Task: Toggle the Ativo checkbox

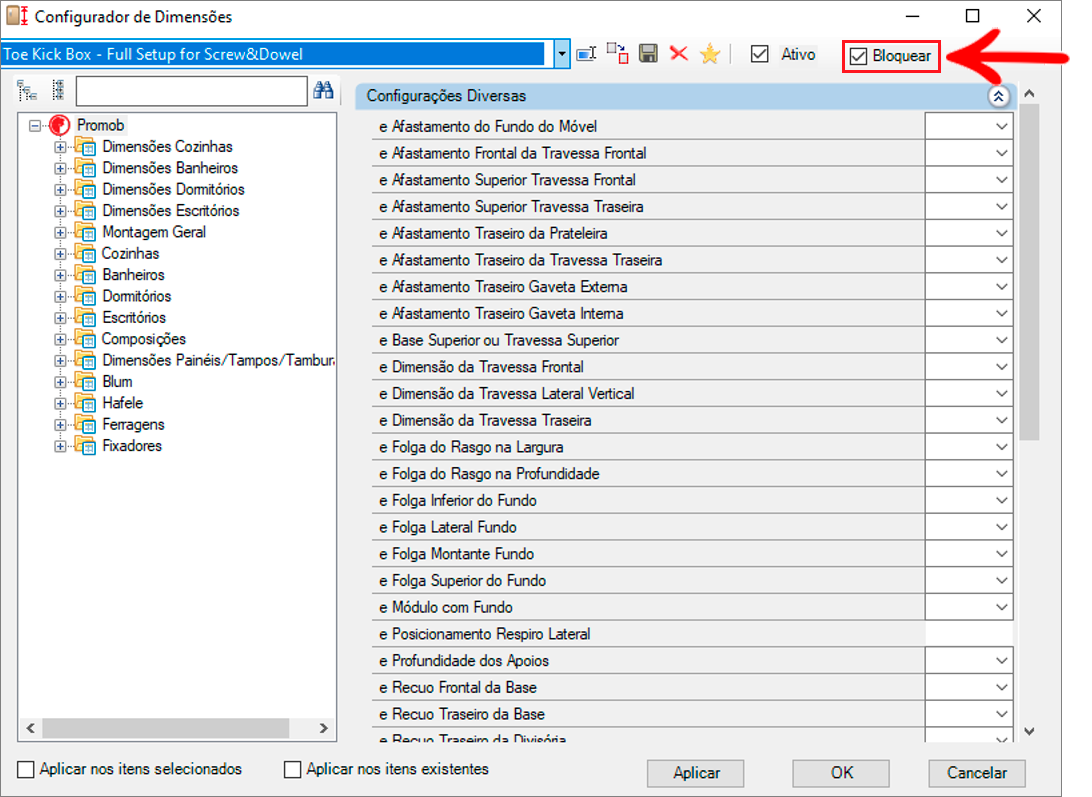Action: click(760, 54)
